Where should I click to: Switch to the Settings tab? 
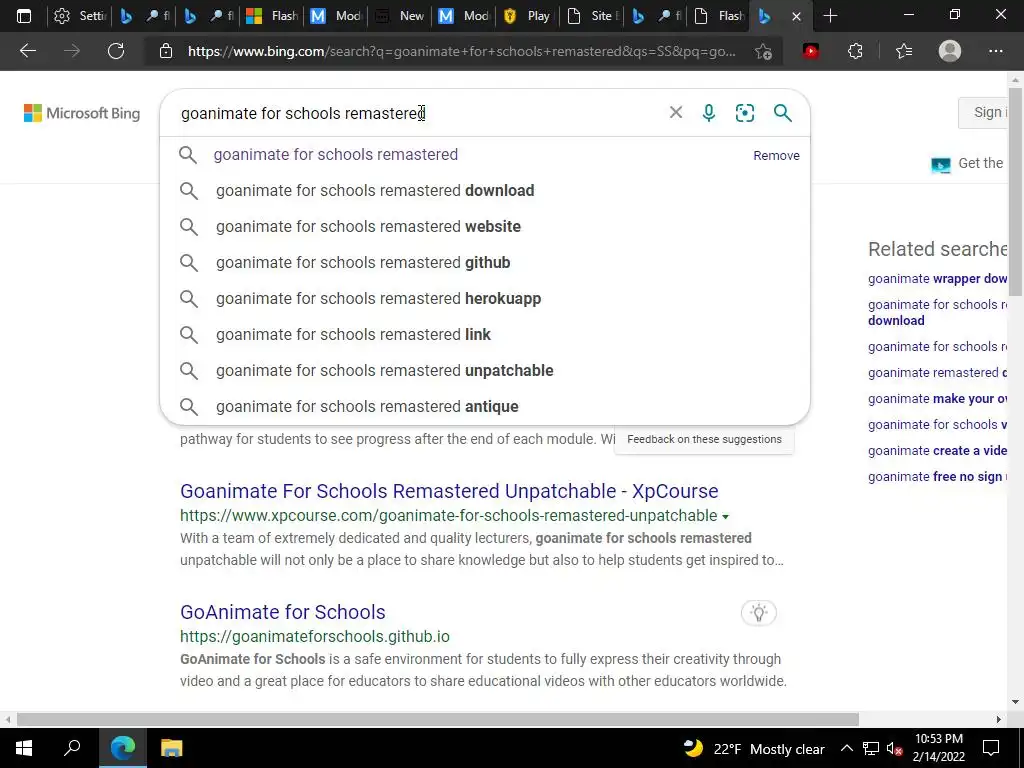(80, 16)
